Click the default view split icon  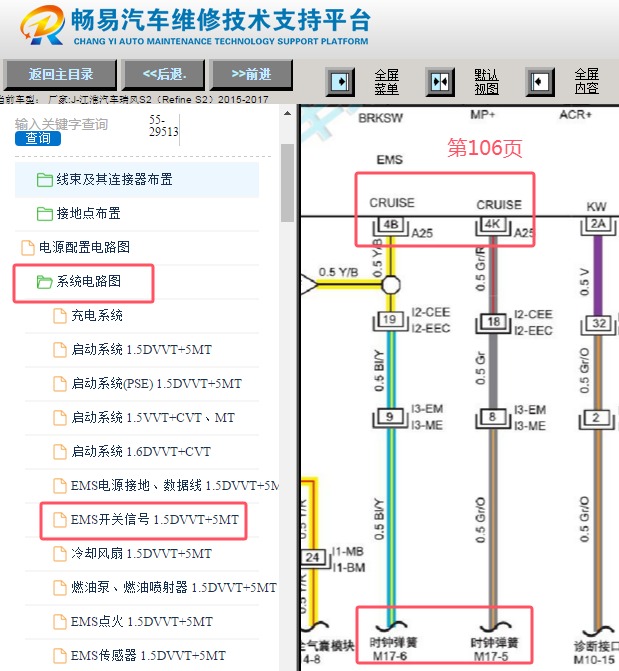(440, 81)
